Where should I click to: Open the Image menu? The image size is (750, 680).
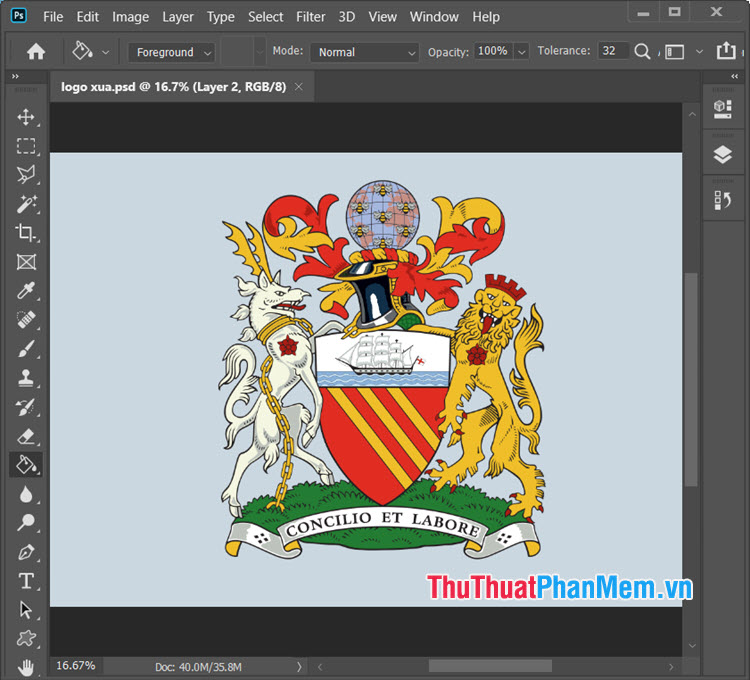(x=131, y=17)
